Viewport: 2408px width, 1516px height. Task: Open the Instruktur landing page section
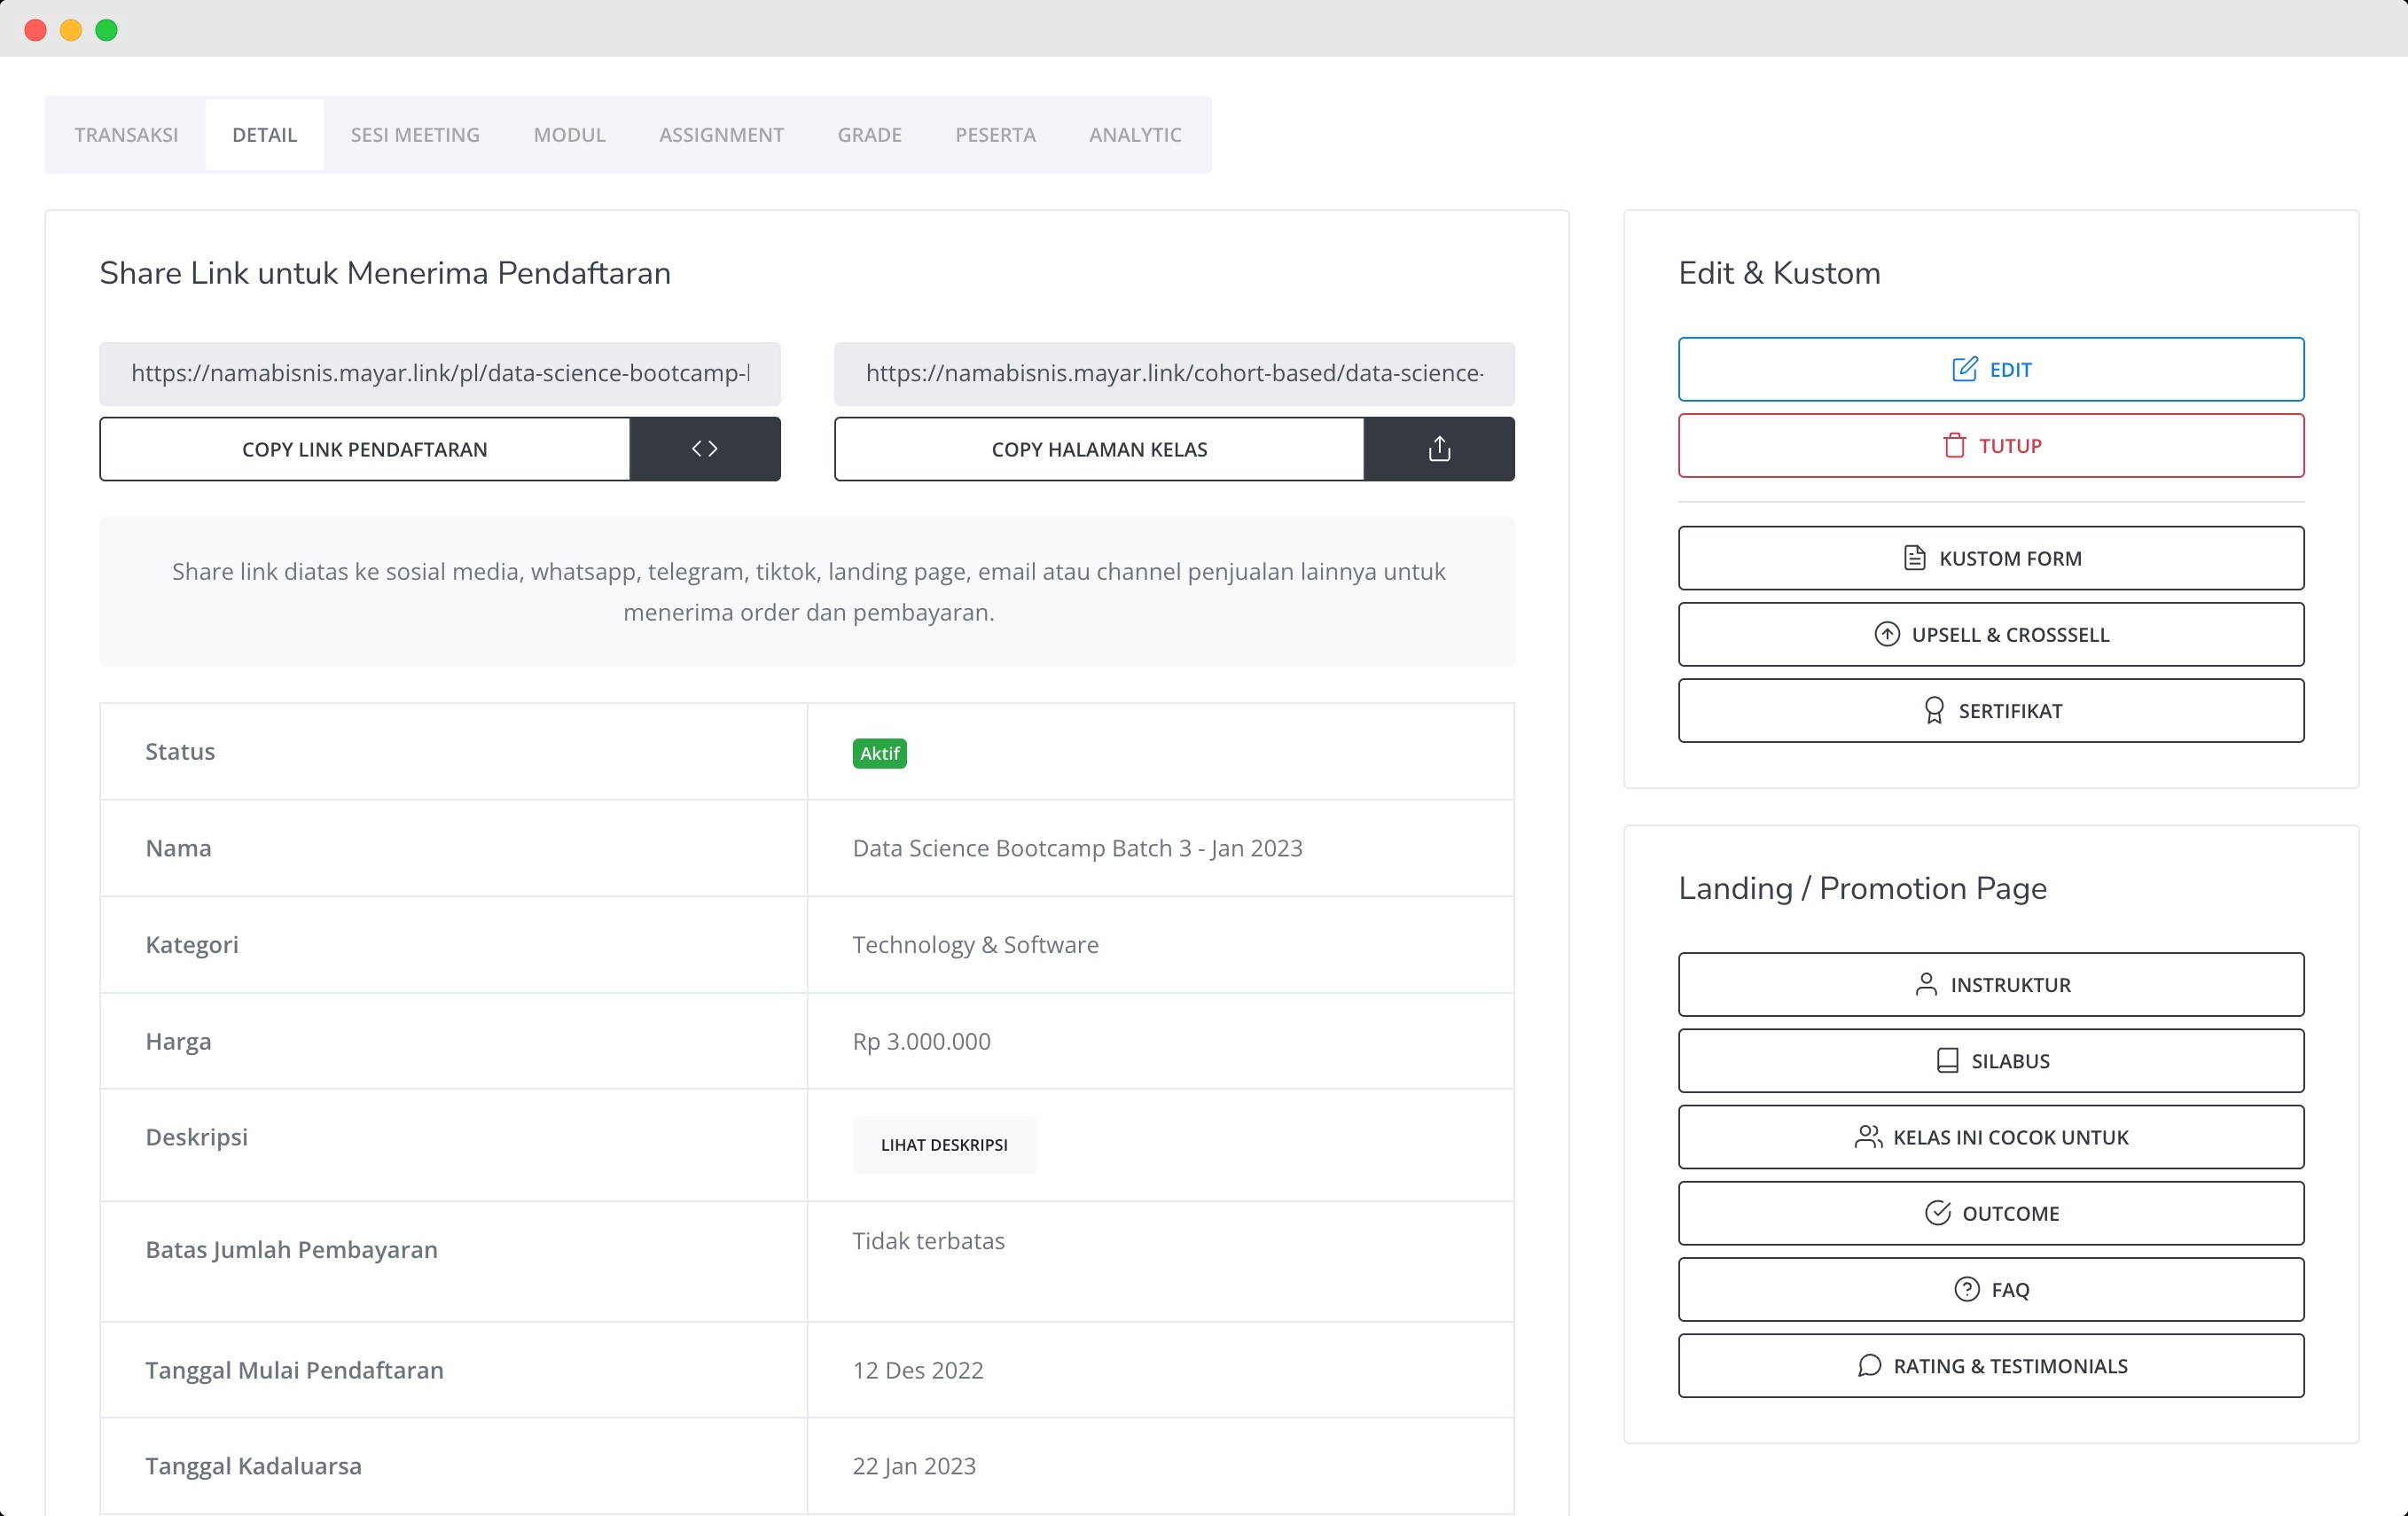pos(1990,985)
